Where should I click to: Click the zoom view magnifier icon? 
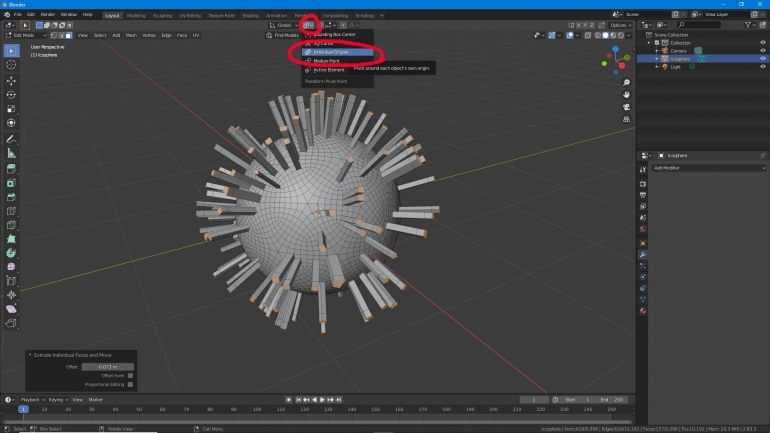tap(626, 83)
